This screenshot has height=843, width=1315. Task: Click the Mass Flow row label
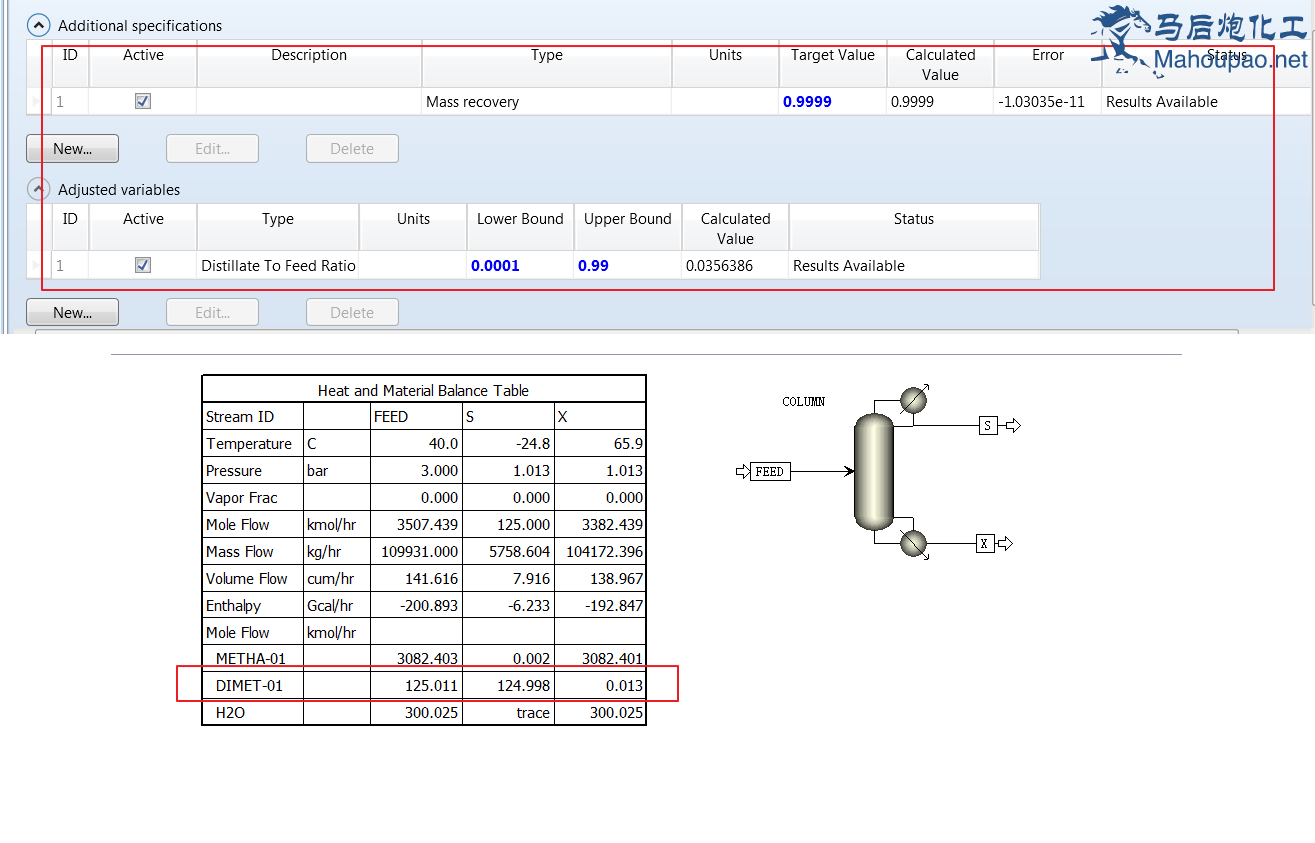pos(240,551)
